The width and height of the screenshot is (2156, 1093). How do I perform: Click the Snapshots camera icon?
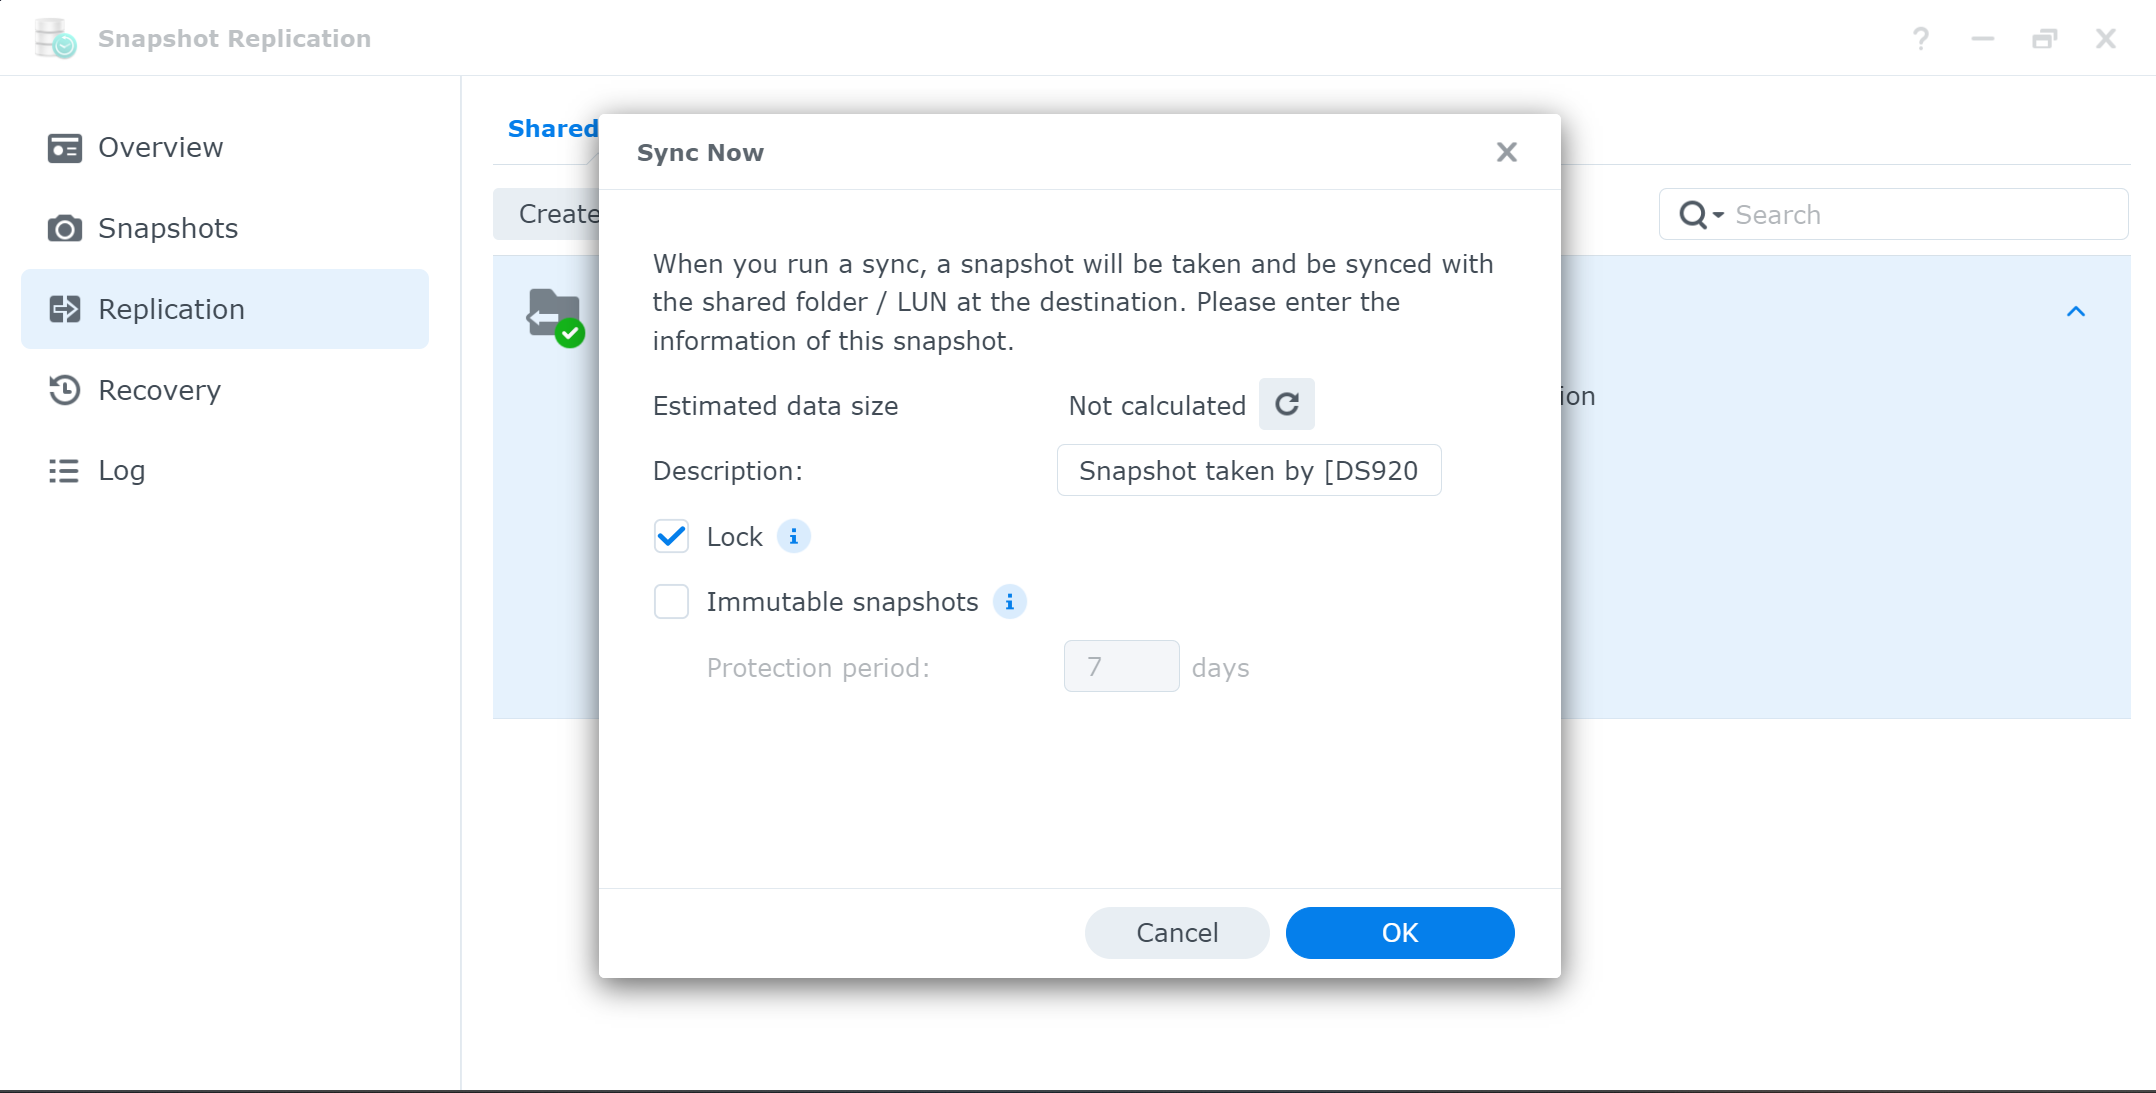(x=65, y=228)
